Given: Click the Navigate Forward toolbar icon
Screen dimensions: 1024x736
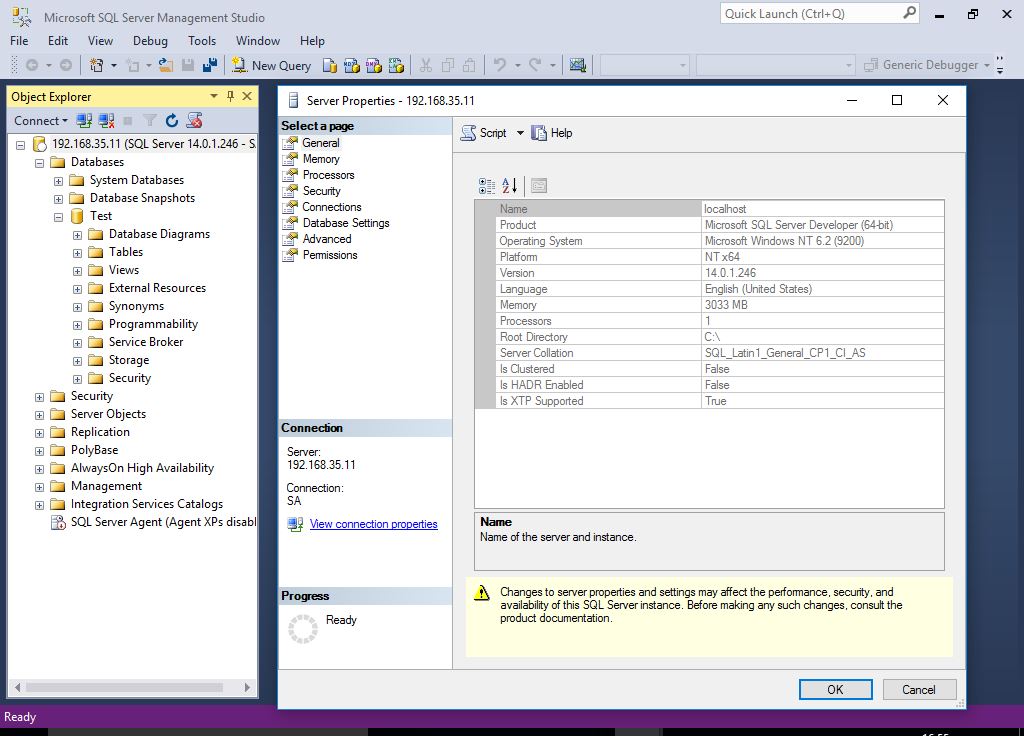Looking at the screenshot, I should pos(66,65).
